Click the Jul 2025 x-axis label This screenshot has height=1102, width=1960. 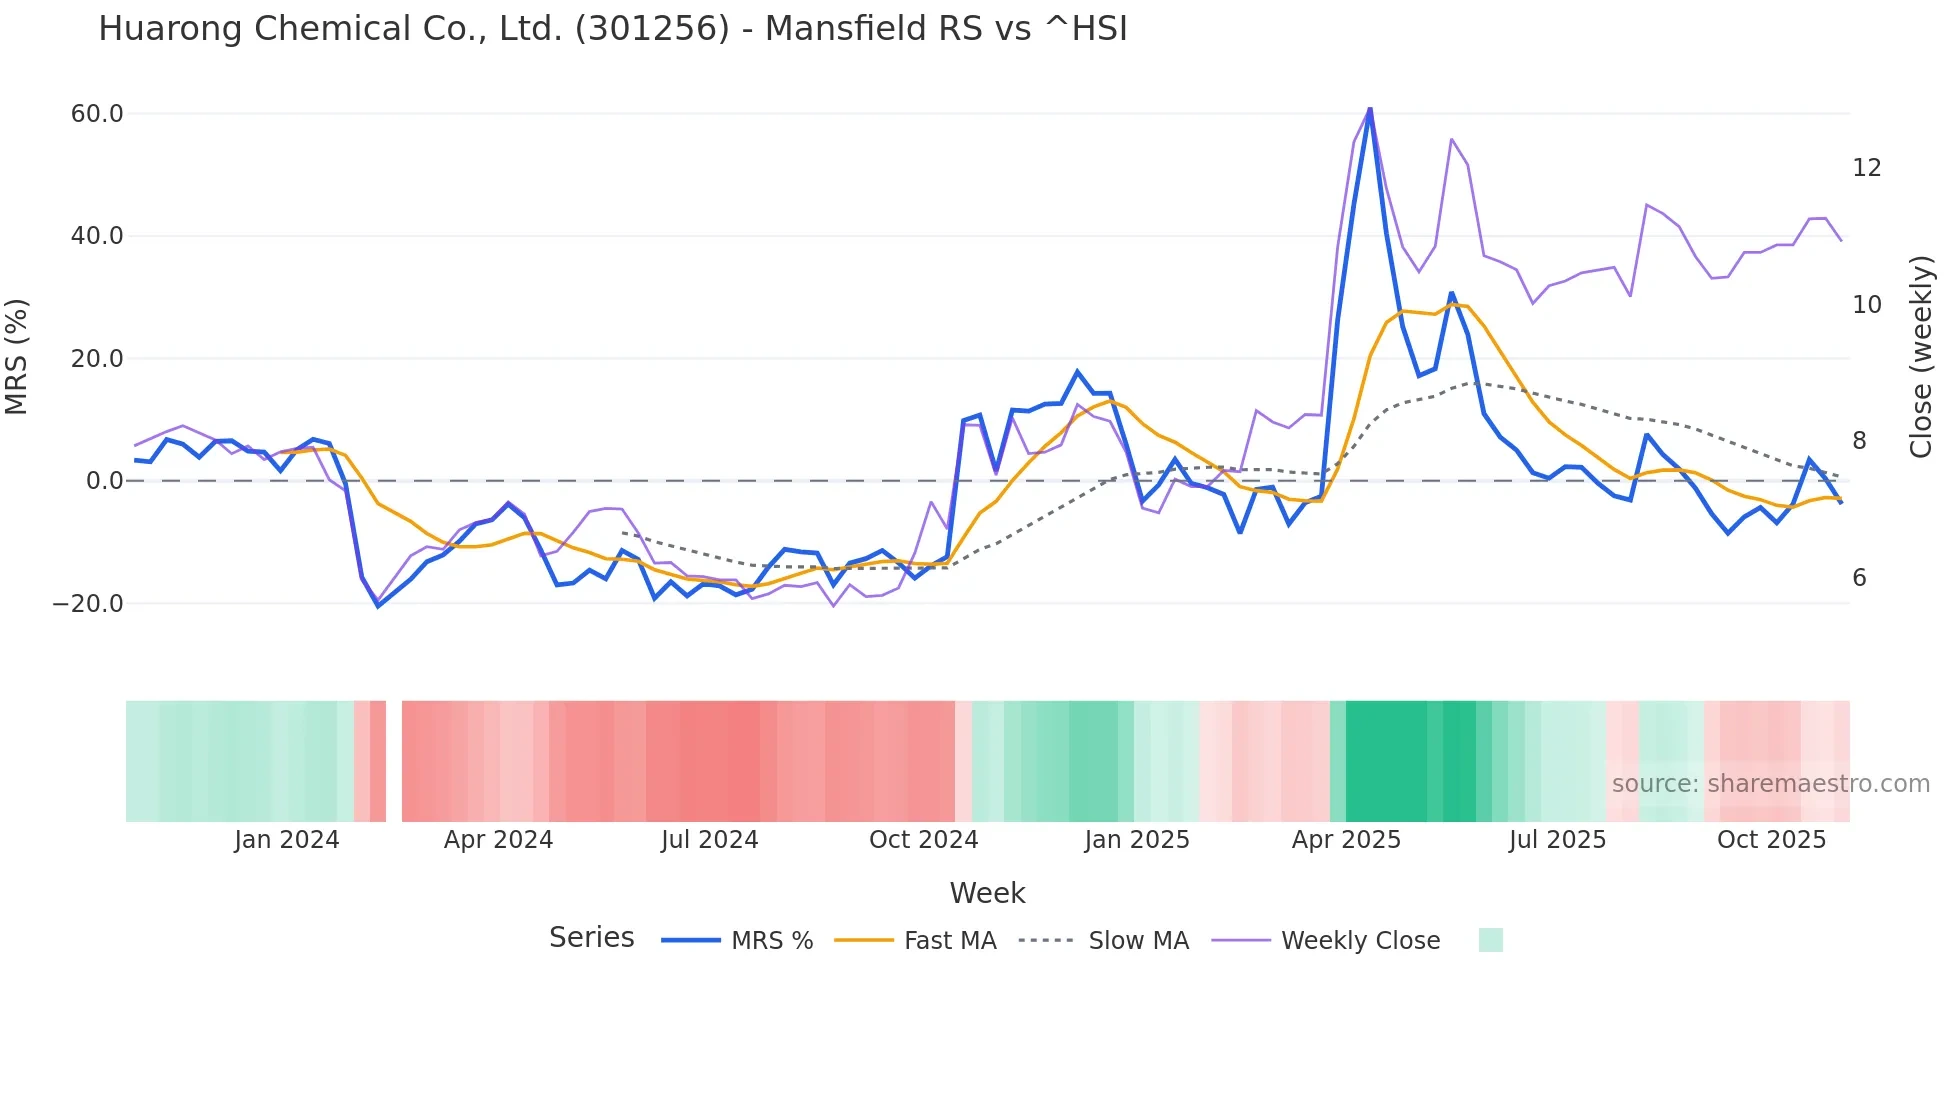pyautogui.click(x=1557, y=840)
